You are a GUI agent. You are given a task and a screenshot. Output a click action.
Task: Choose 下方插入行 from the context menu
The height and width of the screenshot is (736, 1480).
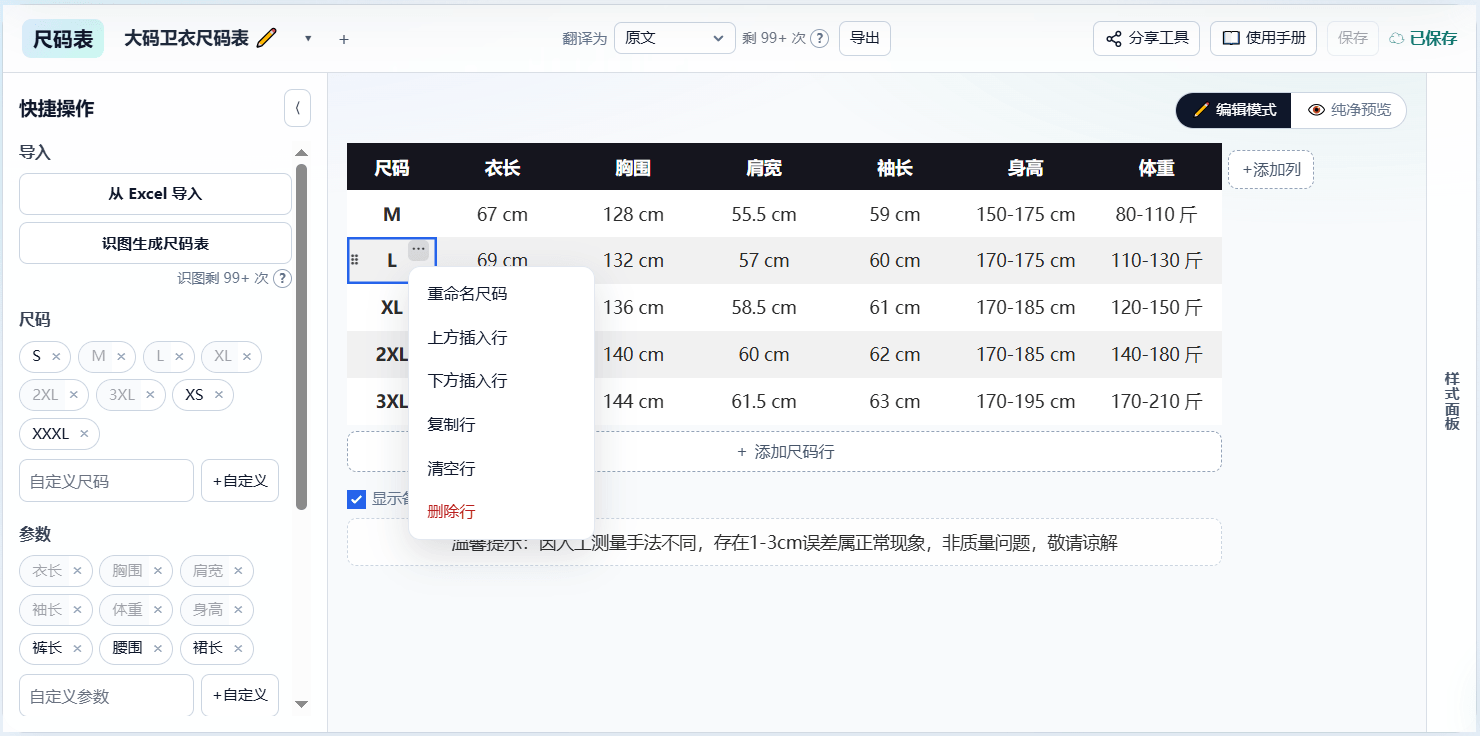[x=501, y=381]
